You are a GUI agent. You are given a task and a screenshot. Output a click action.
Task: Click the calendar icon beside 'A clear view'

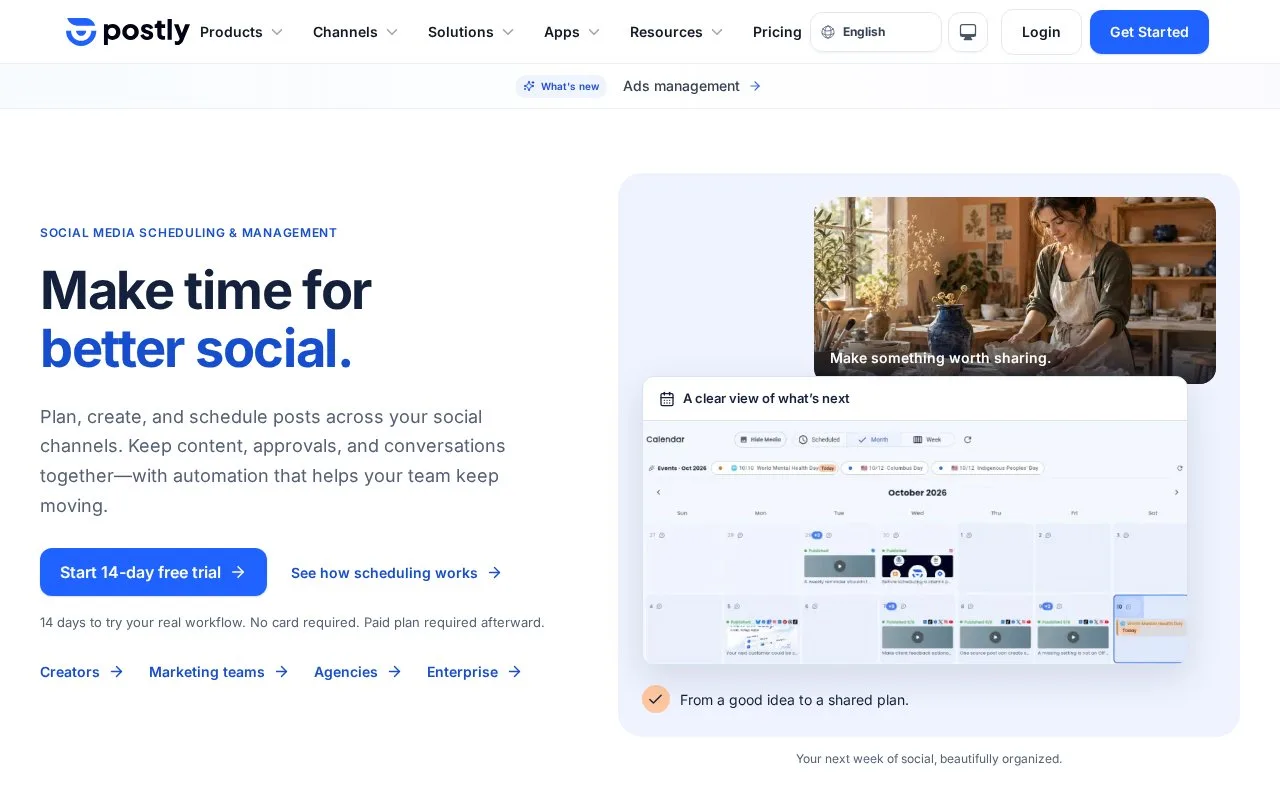667,399
